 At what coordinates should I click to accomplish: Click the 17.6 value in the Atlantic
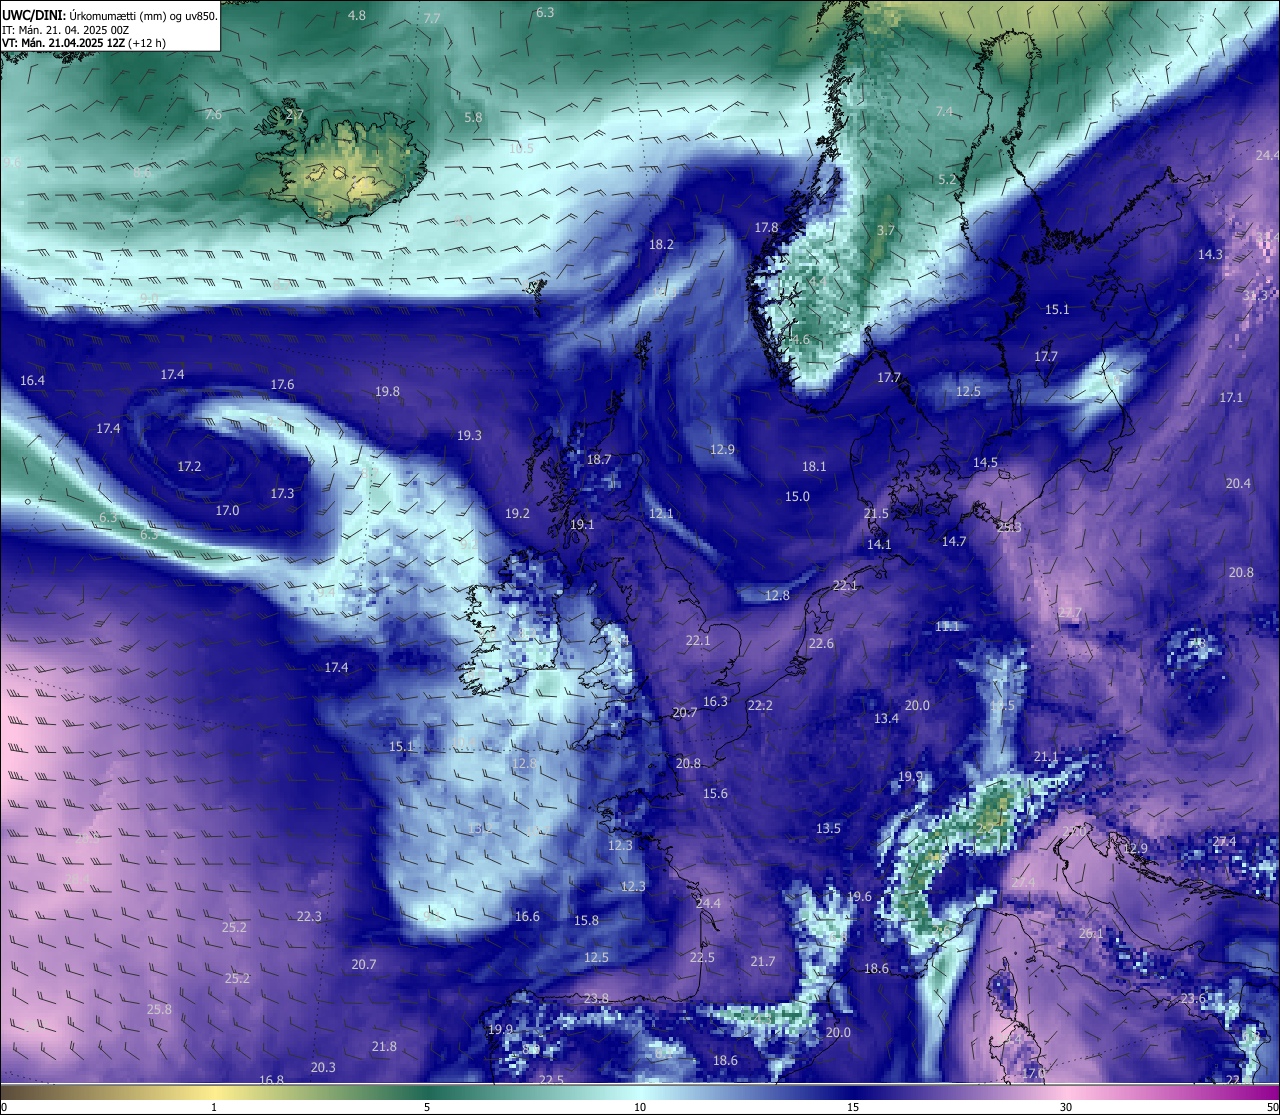(282, 384)
